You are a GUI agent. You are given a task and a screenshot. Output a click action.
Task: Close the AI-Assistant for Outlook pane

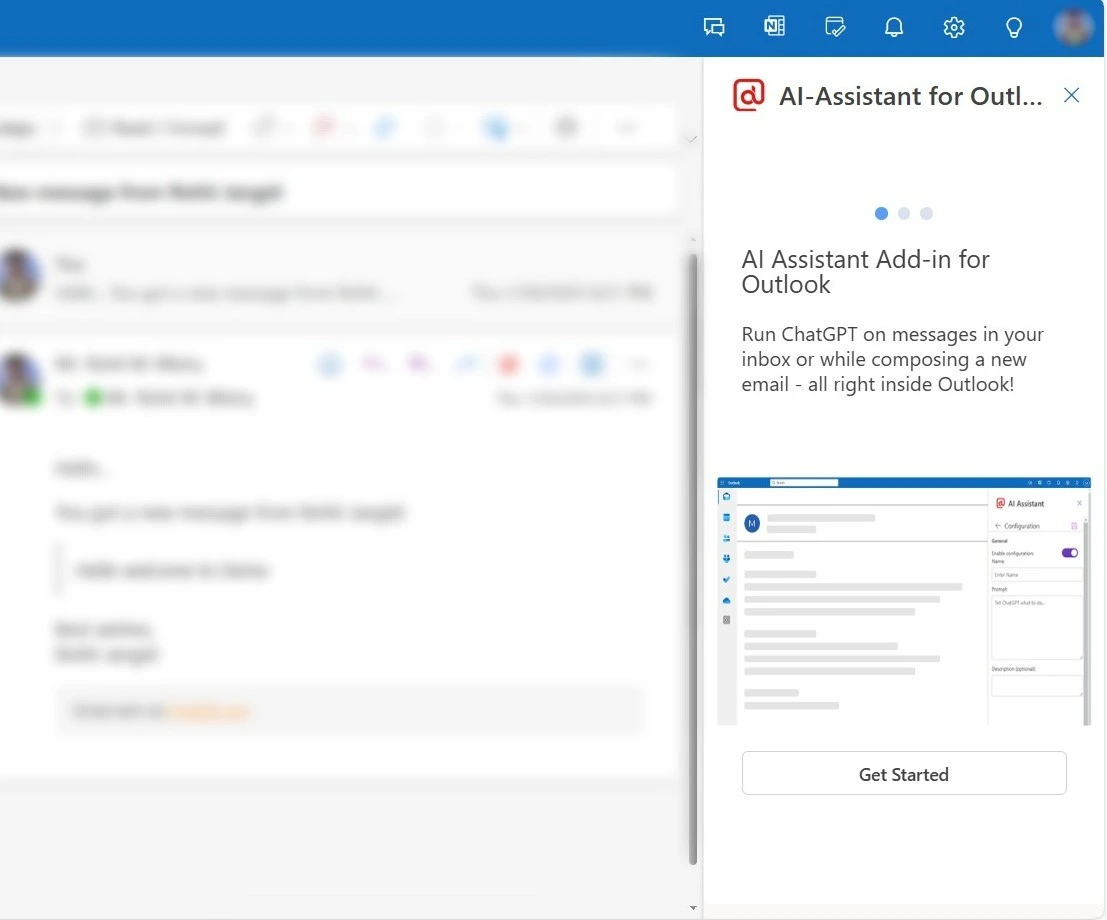tap(1071, 95)
